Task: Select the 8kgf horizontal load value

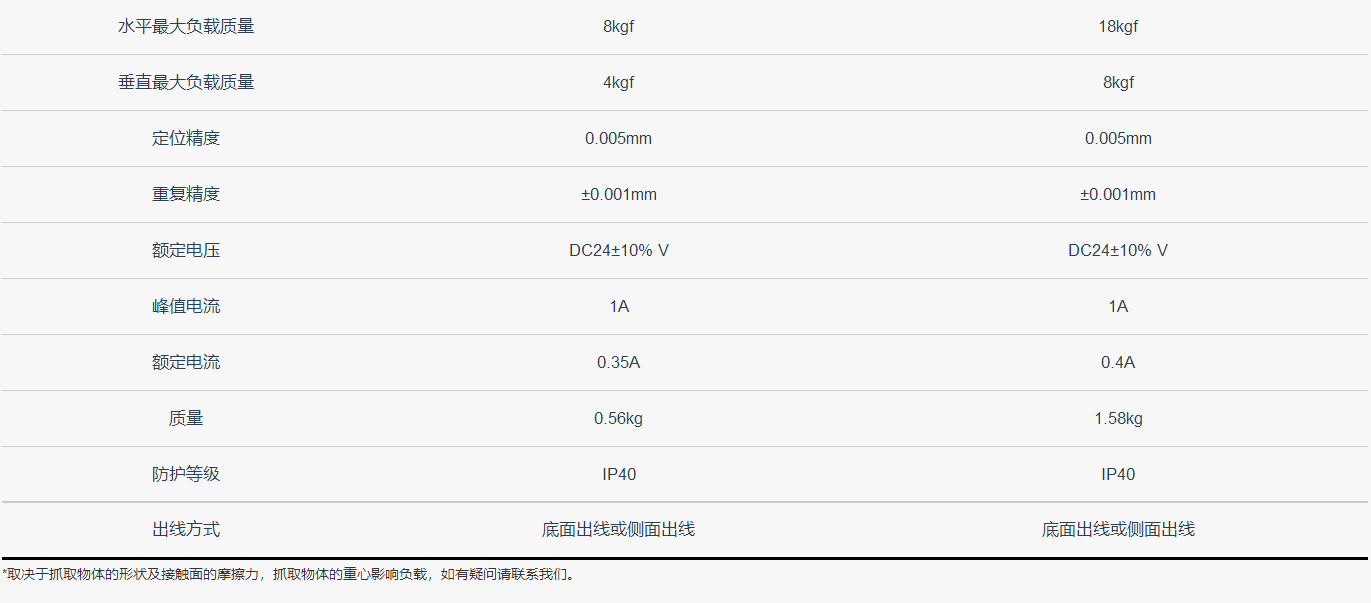Action: tap(618, 27)
